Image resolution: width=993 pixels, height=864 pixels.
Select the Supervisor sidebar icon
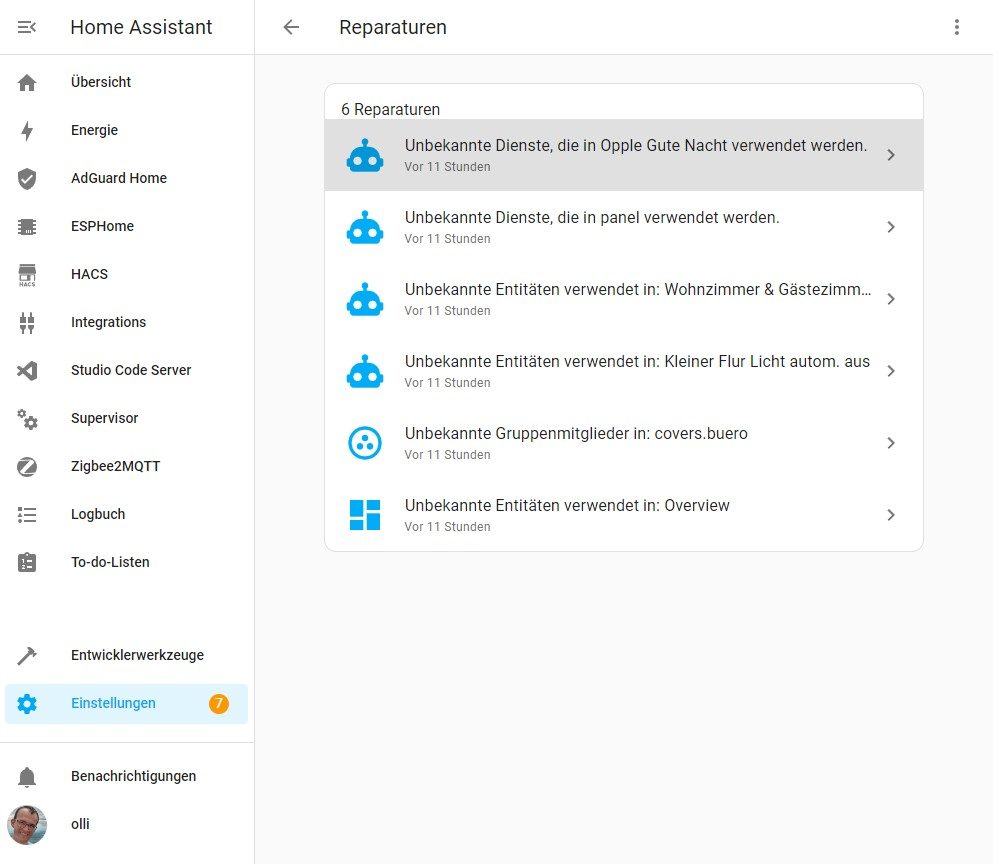pos(29,418)
